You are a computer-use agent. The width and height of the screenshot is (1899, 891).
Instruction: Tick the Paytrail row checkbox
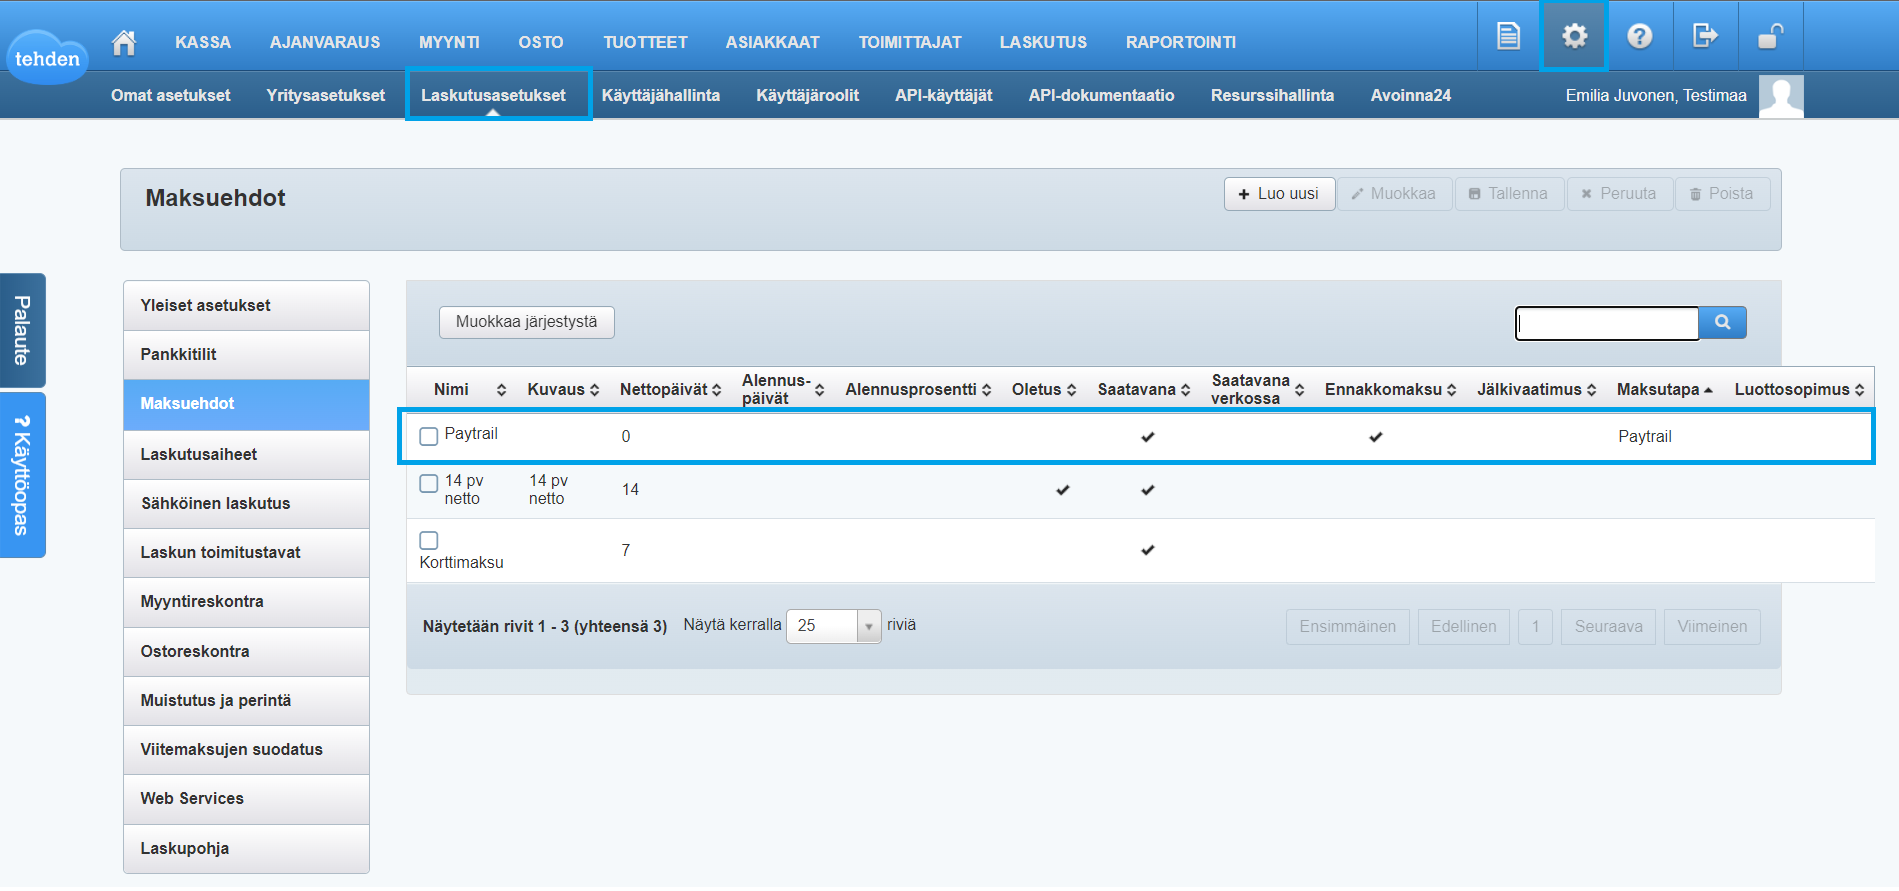pyautogui.click(x=429, y=436)
